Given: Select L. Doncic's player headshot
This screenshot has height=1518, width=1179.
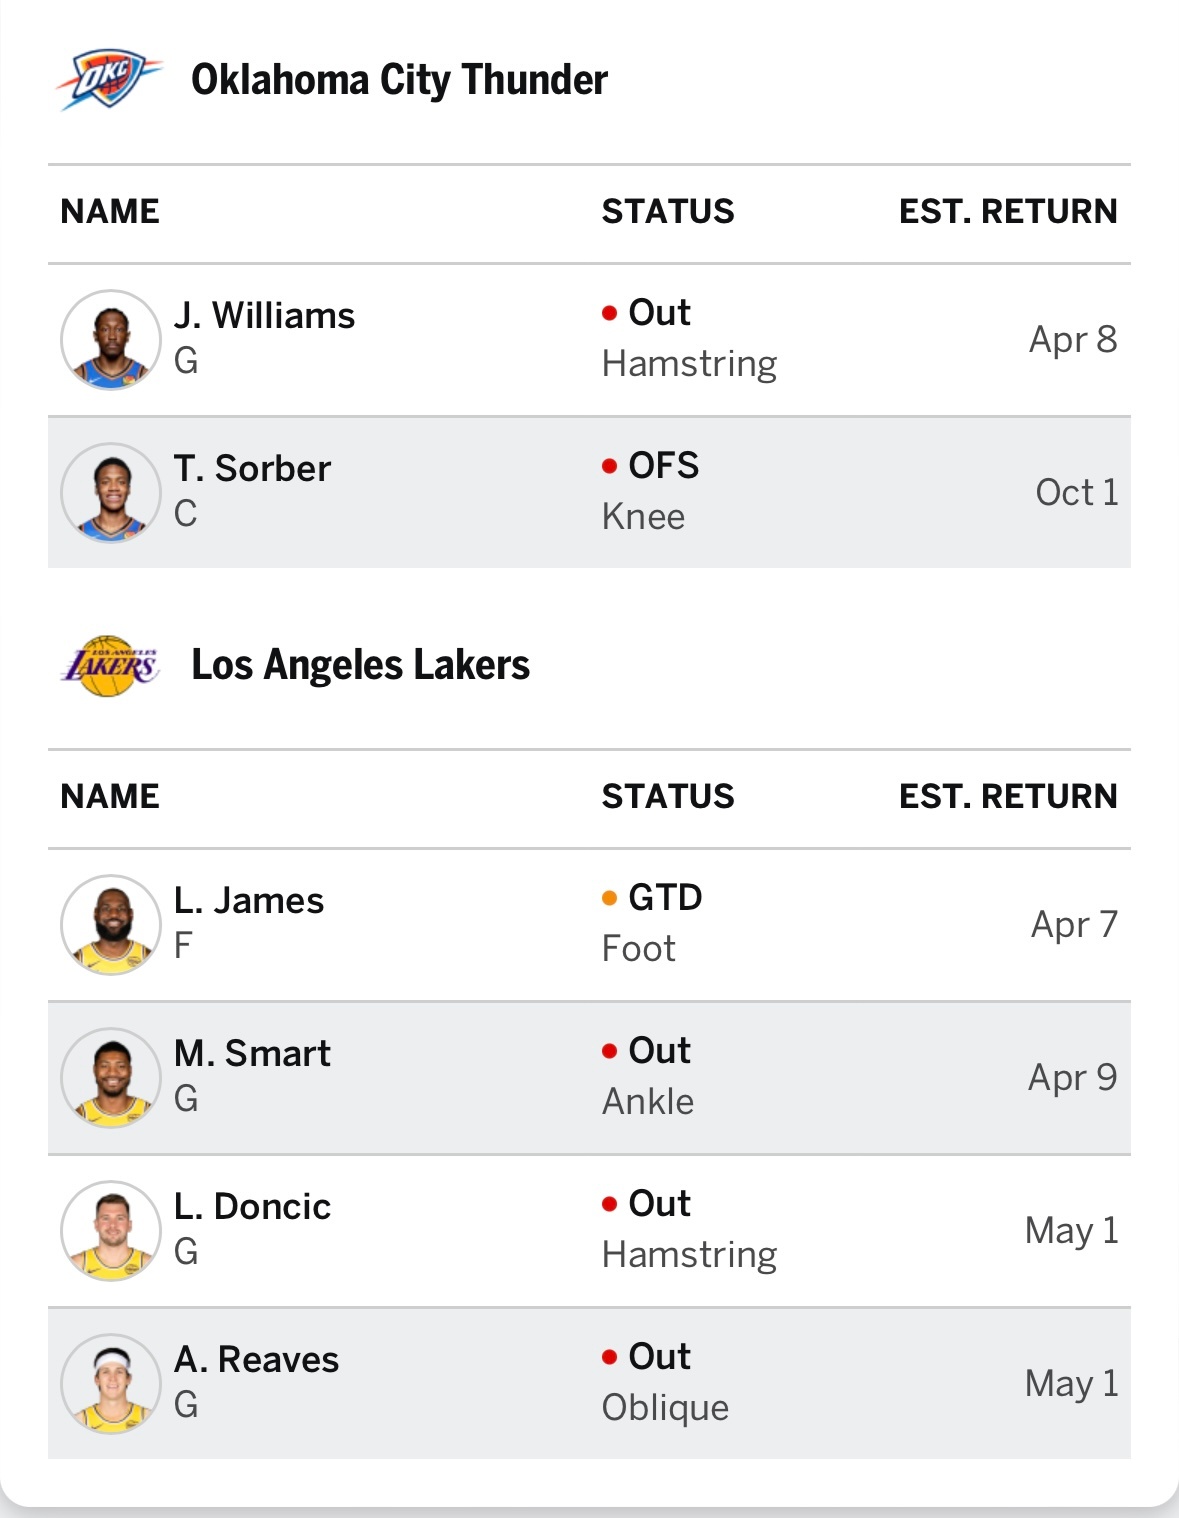Looking at the screenshot, I should coord(111,1231).
